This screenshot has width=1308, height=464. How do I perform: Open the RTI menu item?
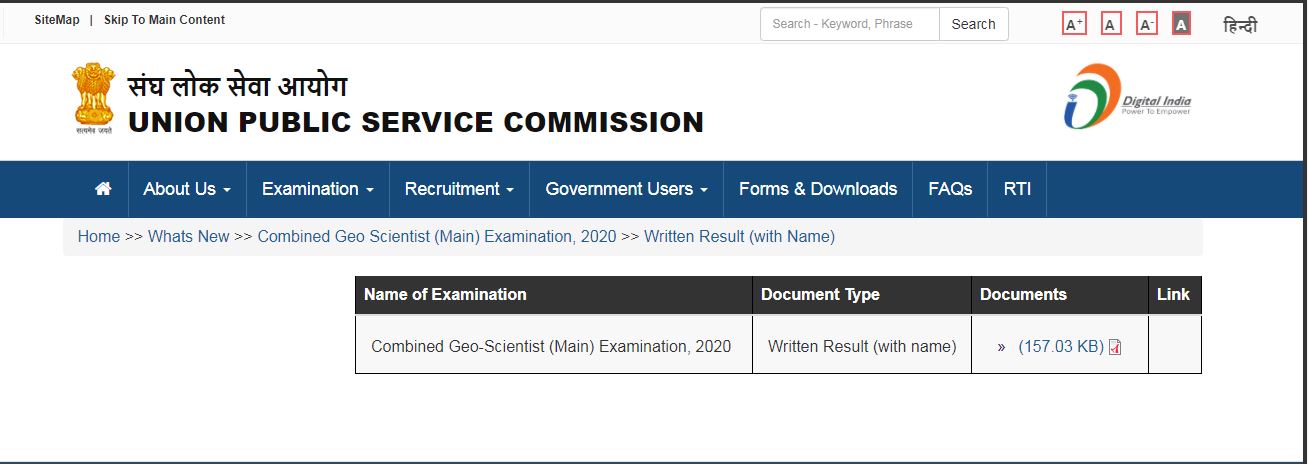tap(1017, 189)
